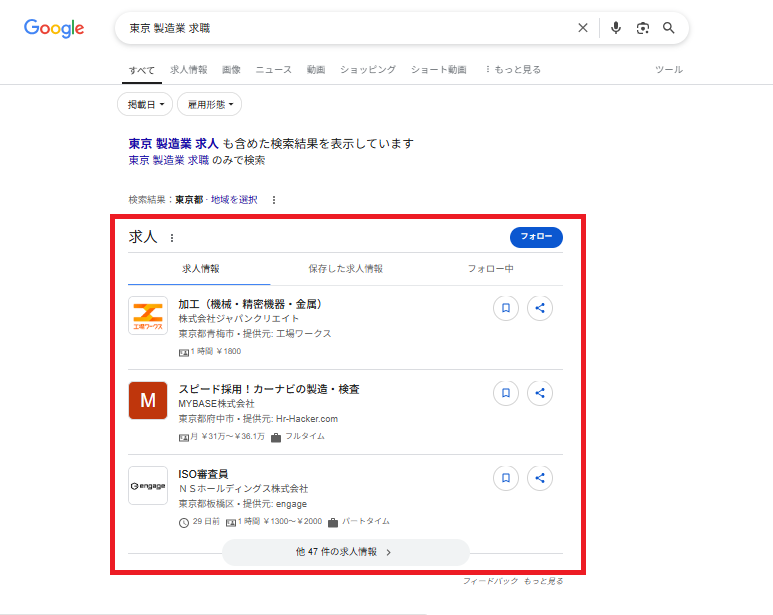
Task: Share the カーナビの製造・検査 job
Action: (x=540, y=393)
